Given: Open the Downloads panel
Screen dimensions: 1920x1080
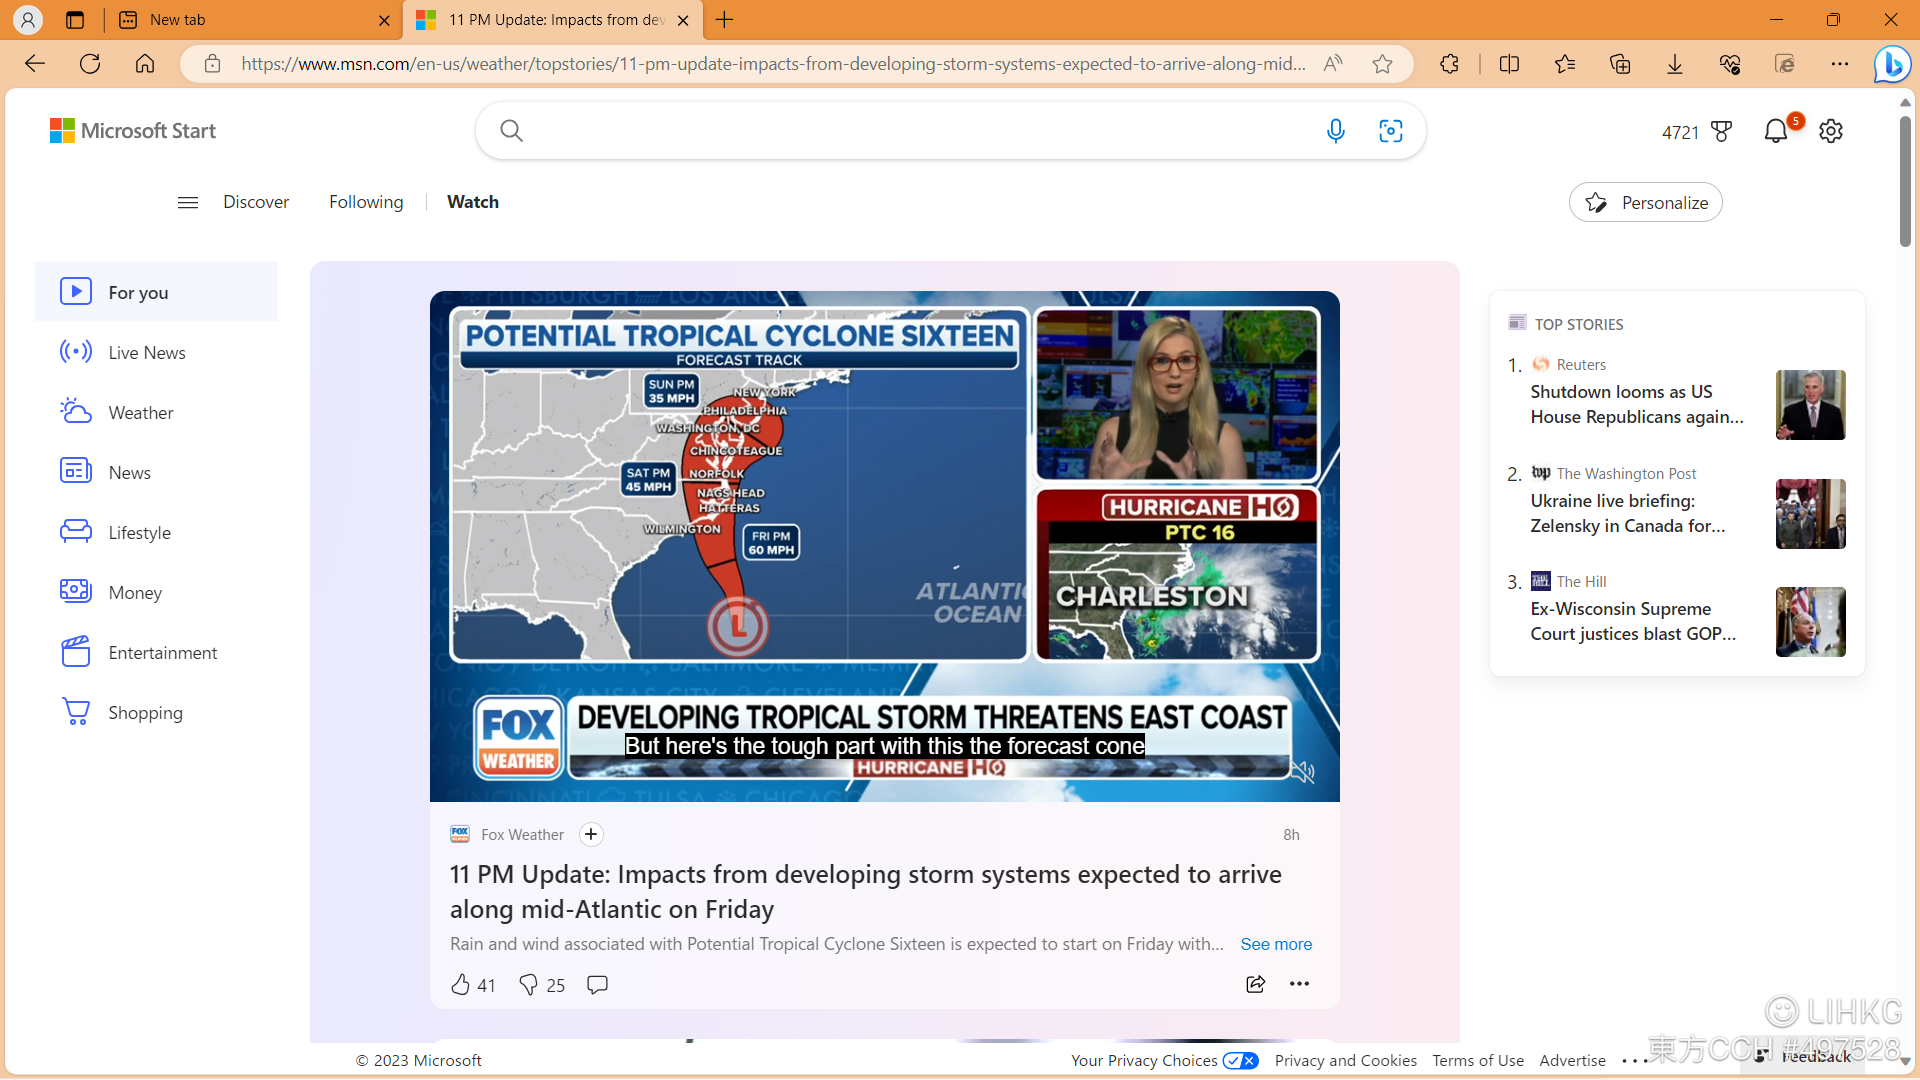Looking at the screenshot, I should tap(1675, 64).
